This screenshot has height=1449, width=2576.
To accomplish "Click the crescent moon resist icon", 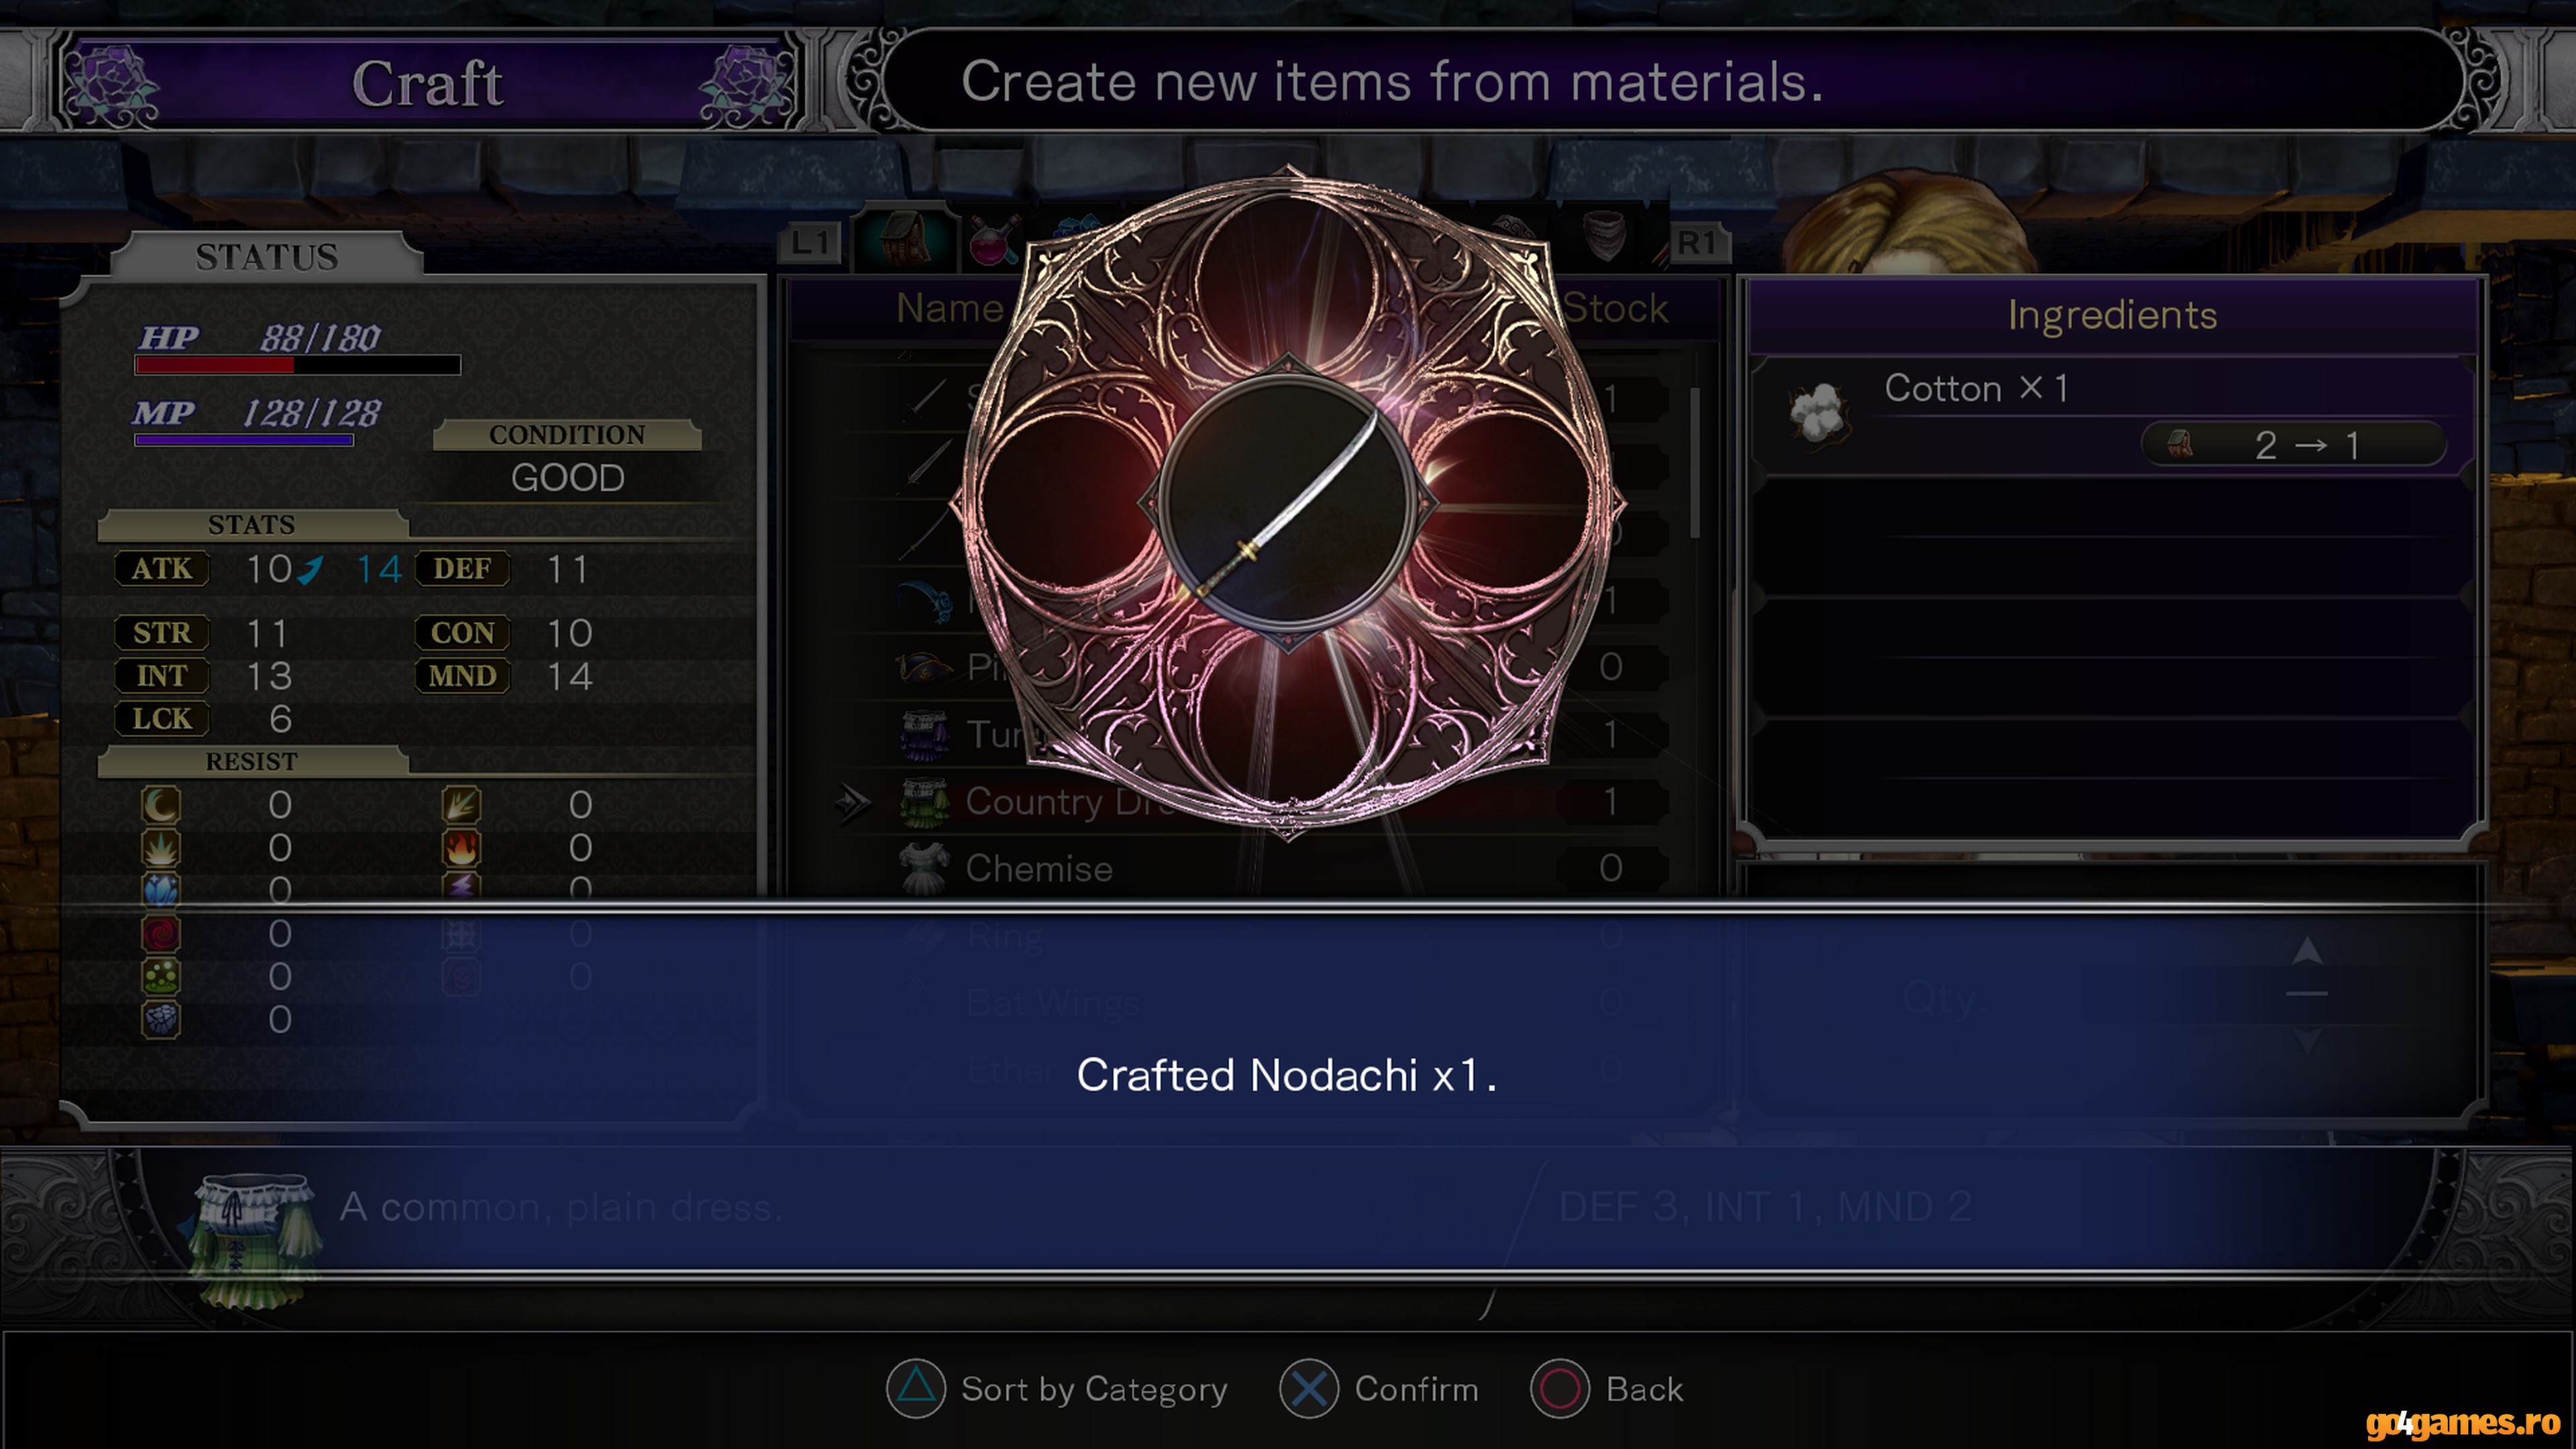I will click(x=161, y=804).
